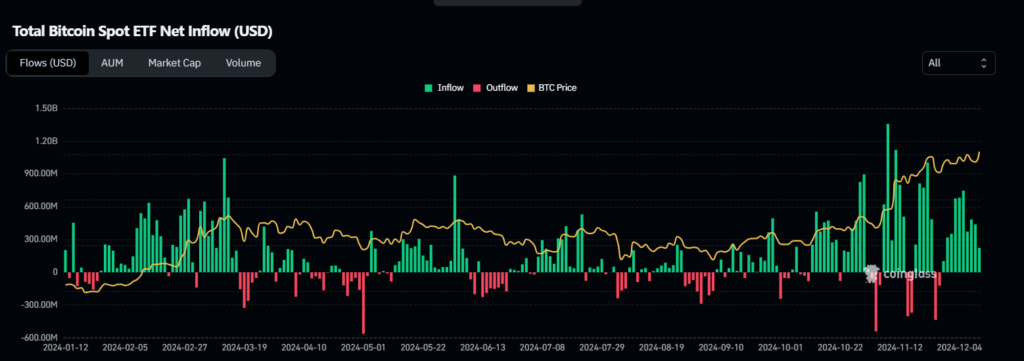Switch to the Flows (USD) tab
The image size is (1024, 361).
48,63
